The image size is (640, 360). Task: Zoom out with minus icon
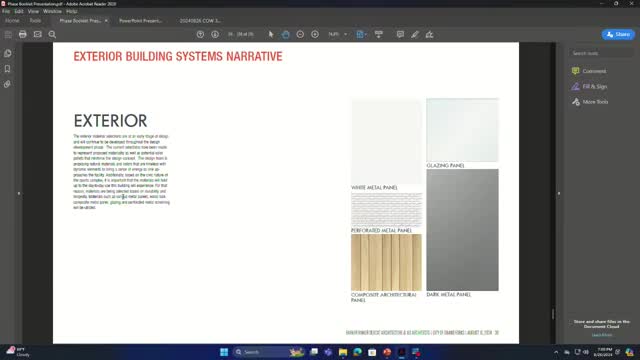[300, 34]
